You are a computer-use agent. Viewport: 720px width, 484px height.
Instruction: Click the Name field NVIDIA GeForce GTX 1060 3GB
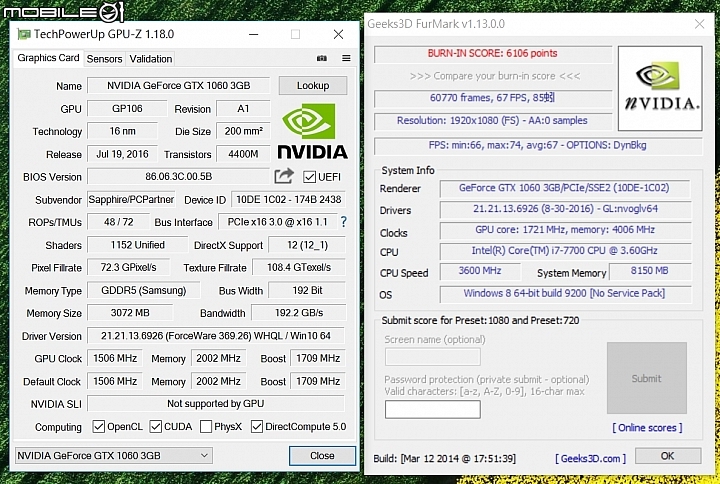[179, 85]
